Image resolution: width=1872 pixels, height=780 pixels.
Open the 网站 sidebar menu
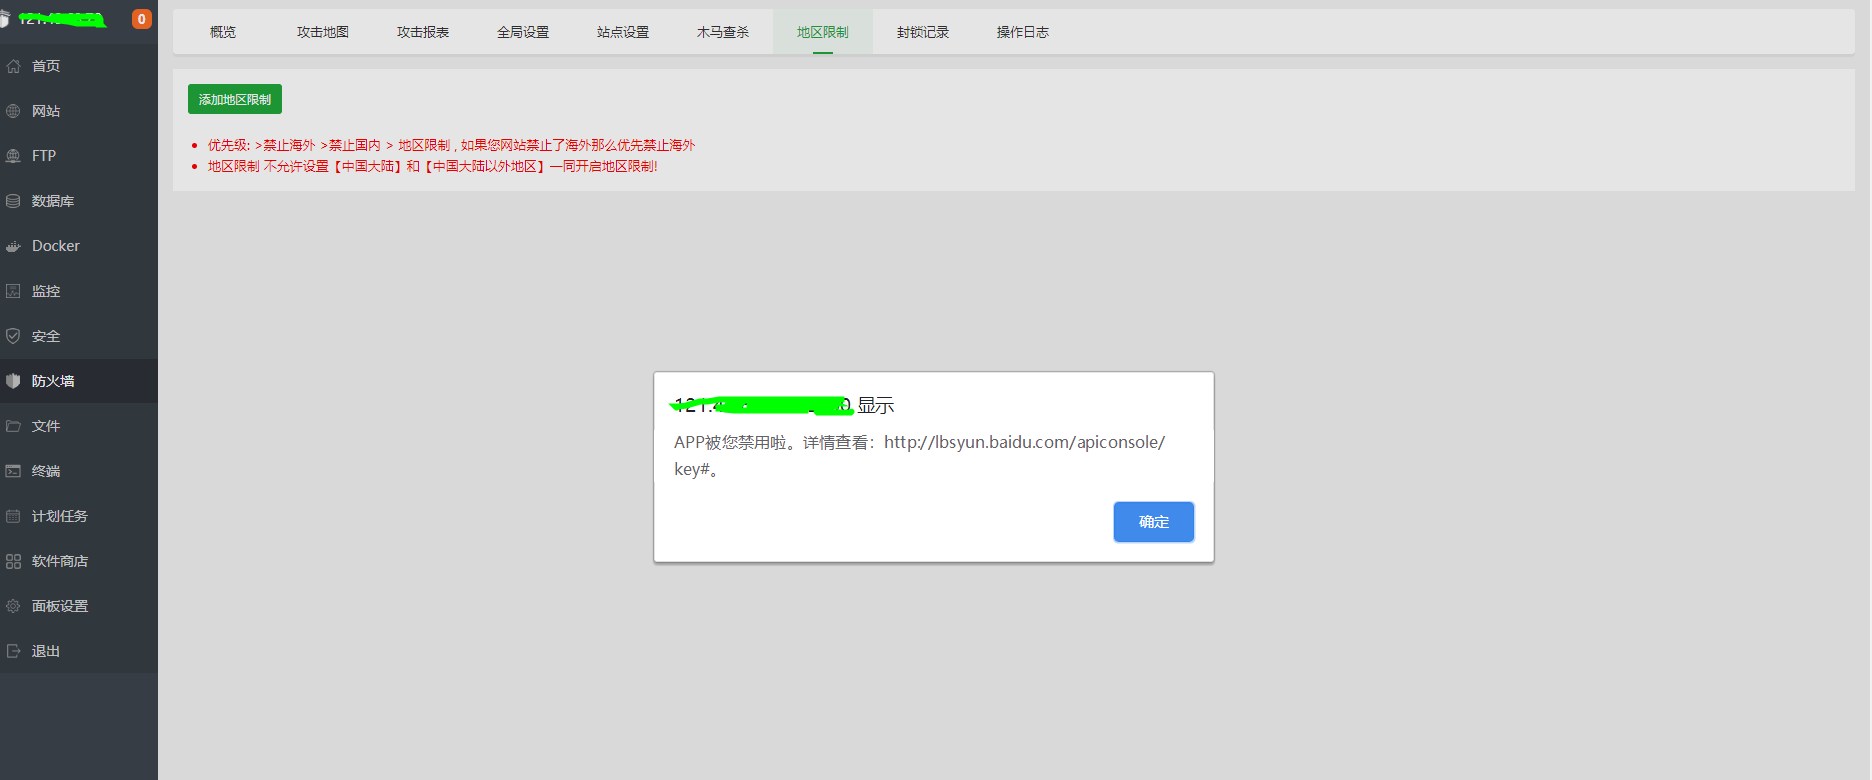tap(79, 111)
